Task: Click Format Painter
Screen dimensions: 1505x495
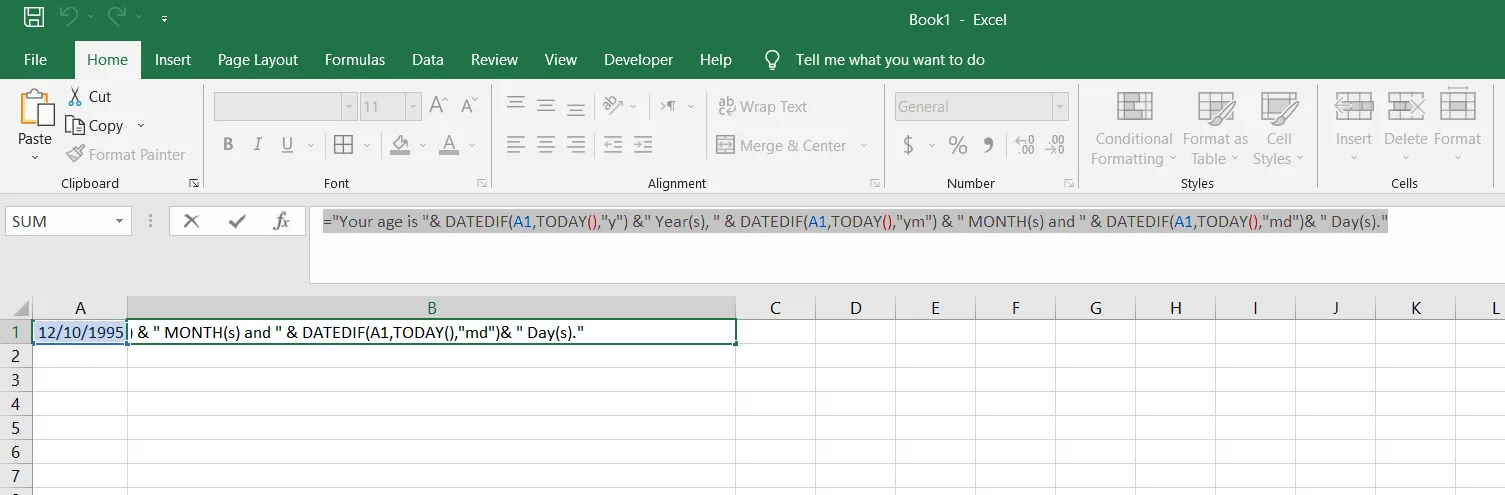Action: tap(125, 155)
